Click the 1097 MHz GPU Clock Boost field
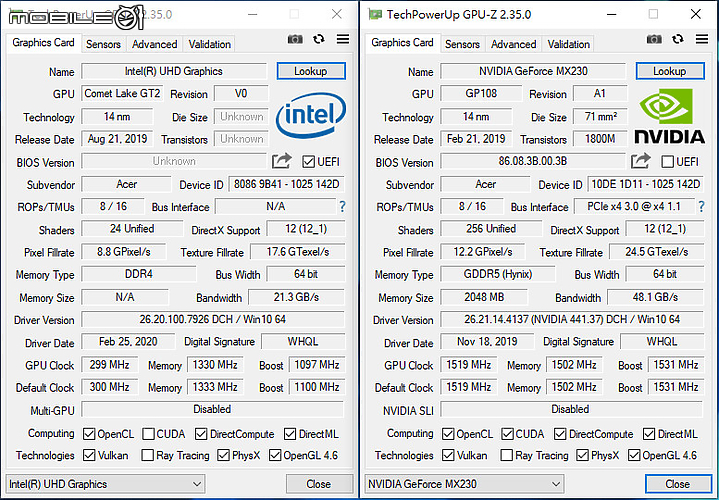The image size is (719, 500). pos(317,365)
